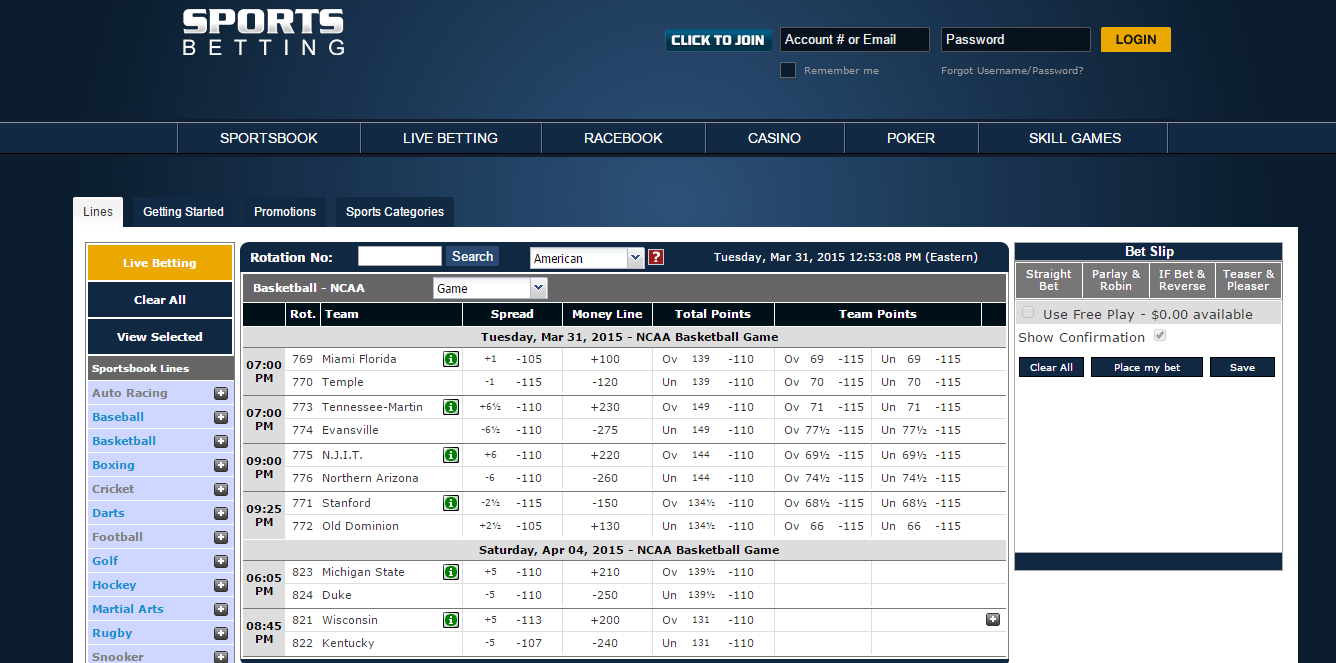
Task: Open the Game period dropdown
Action: click(490, 288)
